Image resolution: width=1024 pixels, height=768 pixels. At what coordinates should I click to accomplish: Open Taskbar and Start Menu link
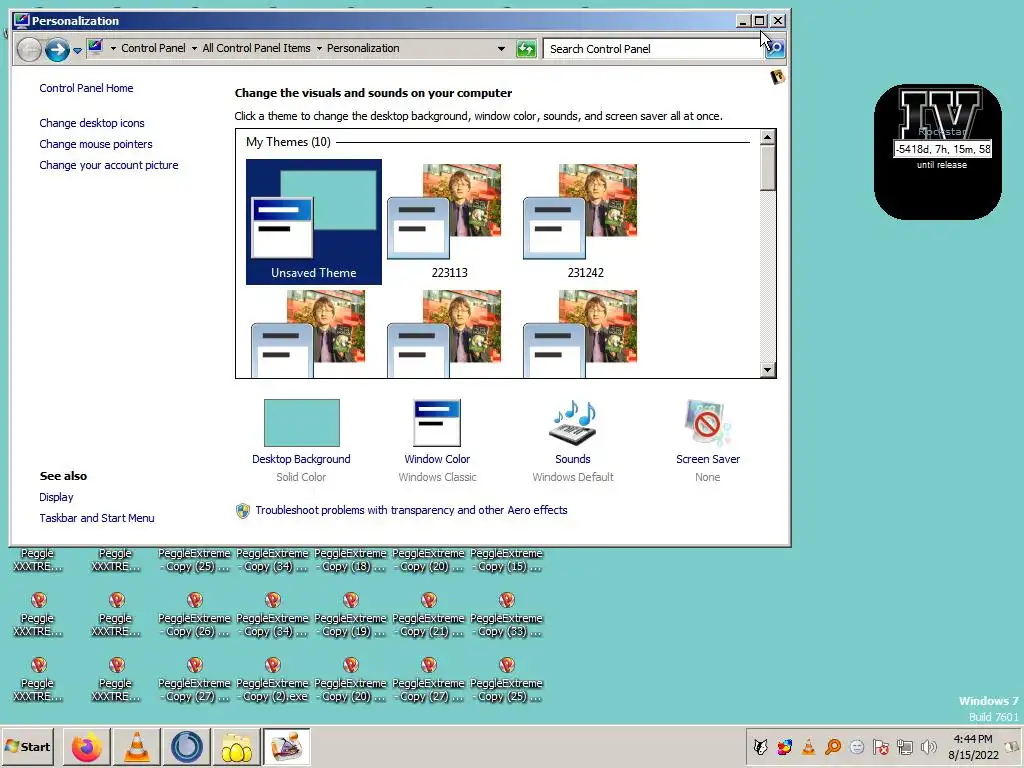tap(97, 518)
